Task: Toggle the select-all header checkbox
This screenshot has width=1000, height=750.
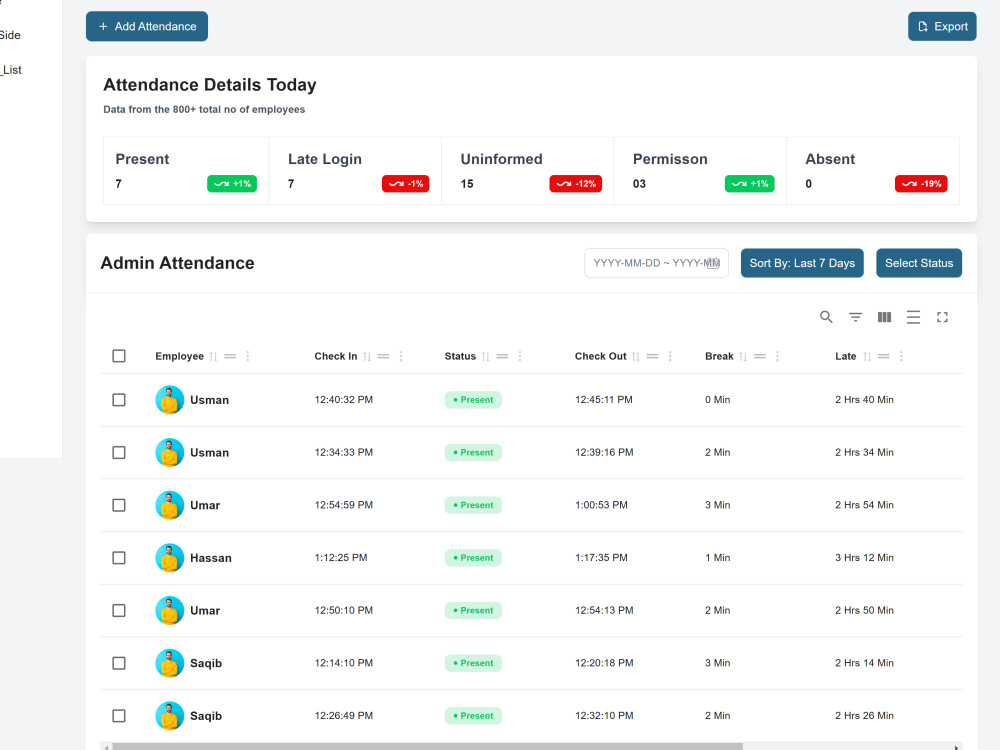Action: coord(119,356)
